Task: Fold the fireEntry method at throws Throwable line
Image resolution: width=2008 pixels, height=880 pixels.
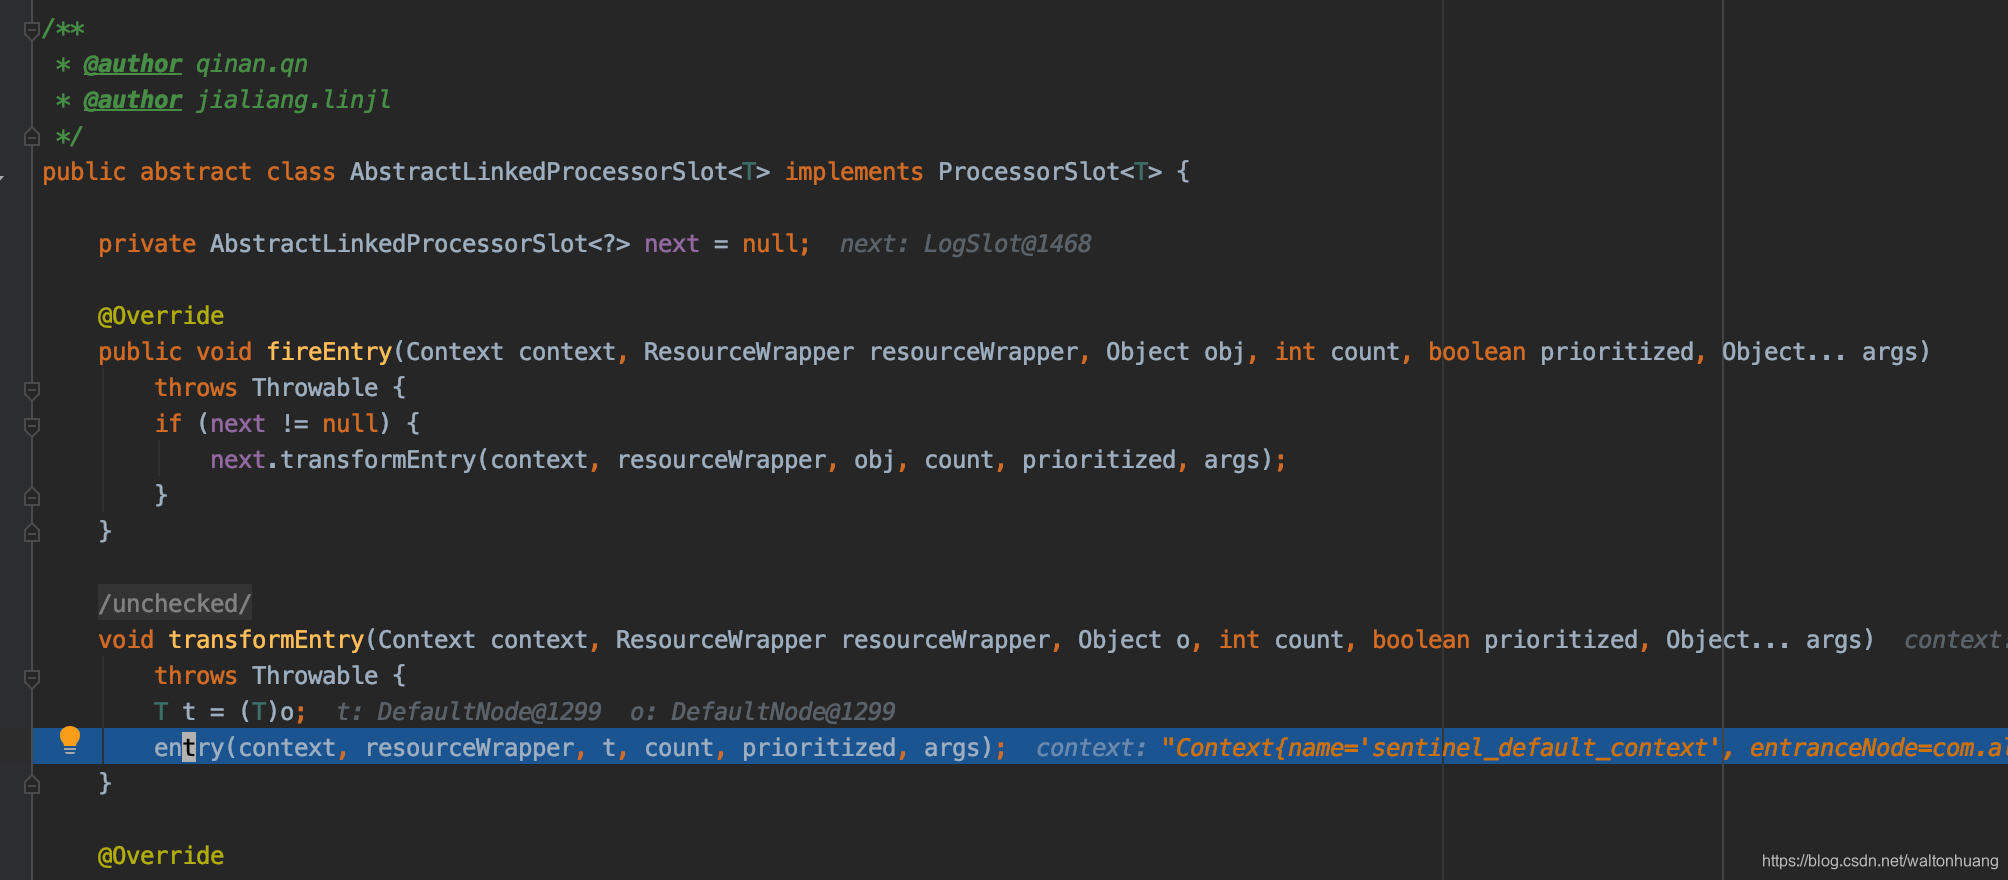Action: click(31, 389)
